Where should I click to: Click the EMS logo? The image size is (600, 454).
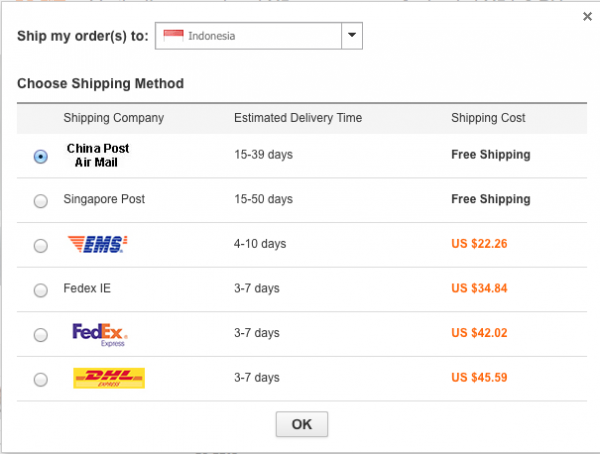pyautogui.click(x=98, y=244)
